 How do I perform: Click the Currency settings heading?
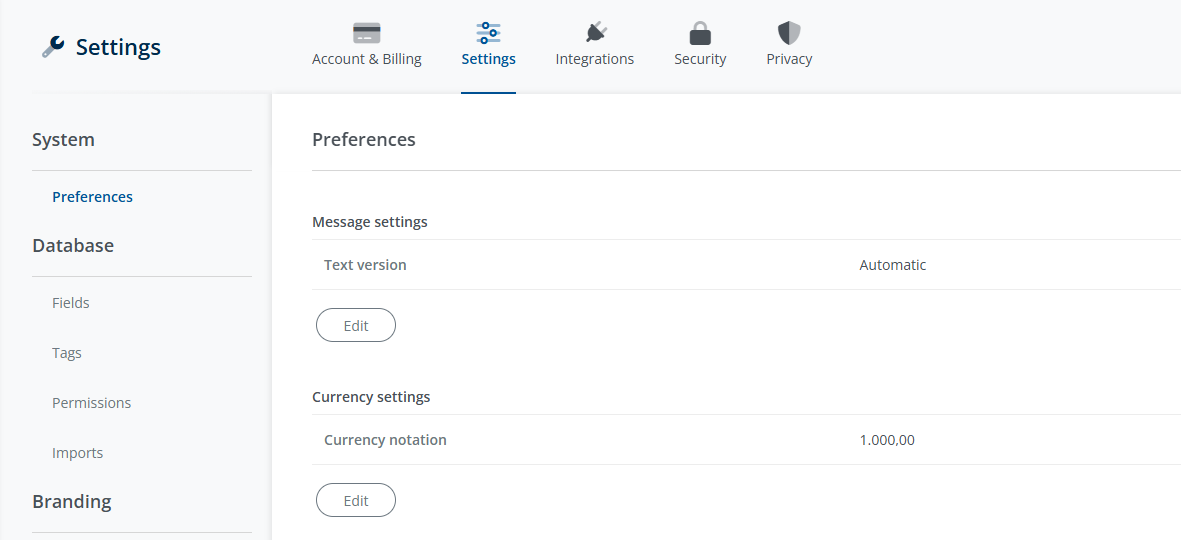[x=371, y=397]
